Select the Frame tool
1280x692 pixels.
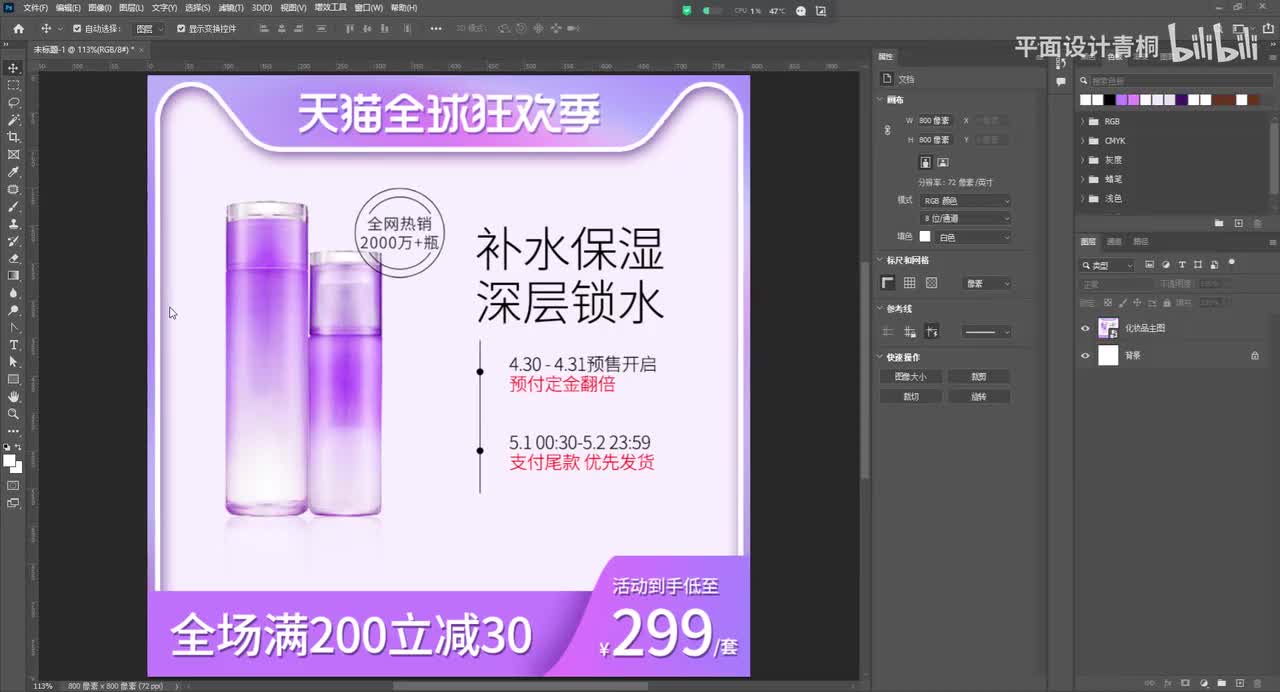click(x=13, y=155)
